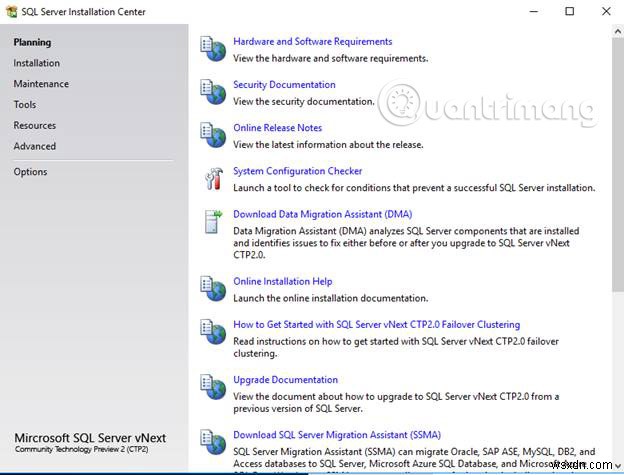Click the Download Data Migration Assistant icon
The image size is (624, 475).
[x=213, y=222]
